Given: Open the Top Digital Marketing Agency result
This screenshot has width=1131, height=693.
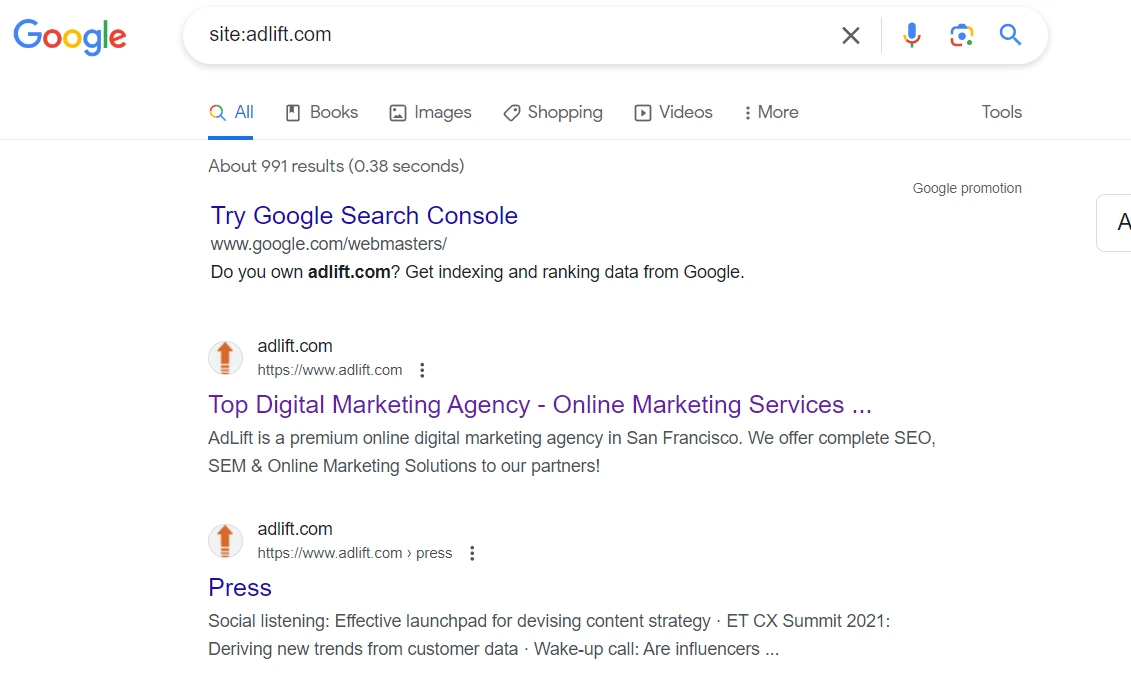Looking at the screenshot, I should coord(540,404).
